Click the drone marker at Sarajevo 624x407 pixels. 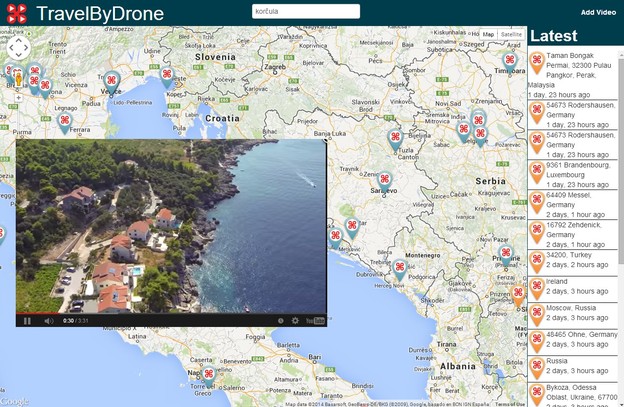[x=384, y=181]
